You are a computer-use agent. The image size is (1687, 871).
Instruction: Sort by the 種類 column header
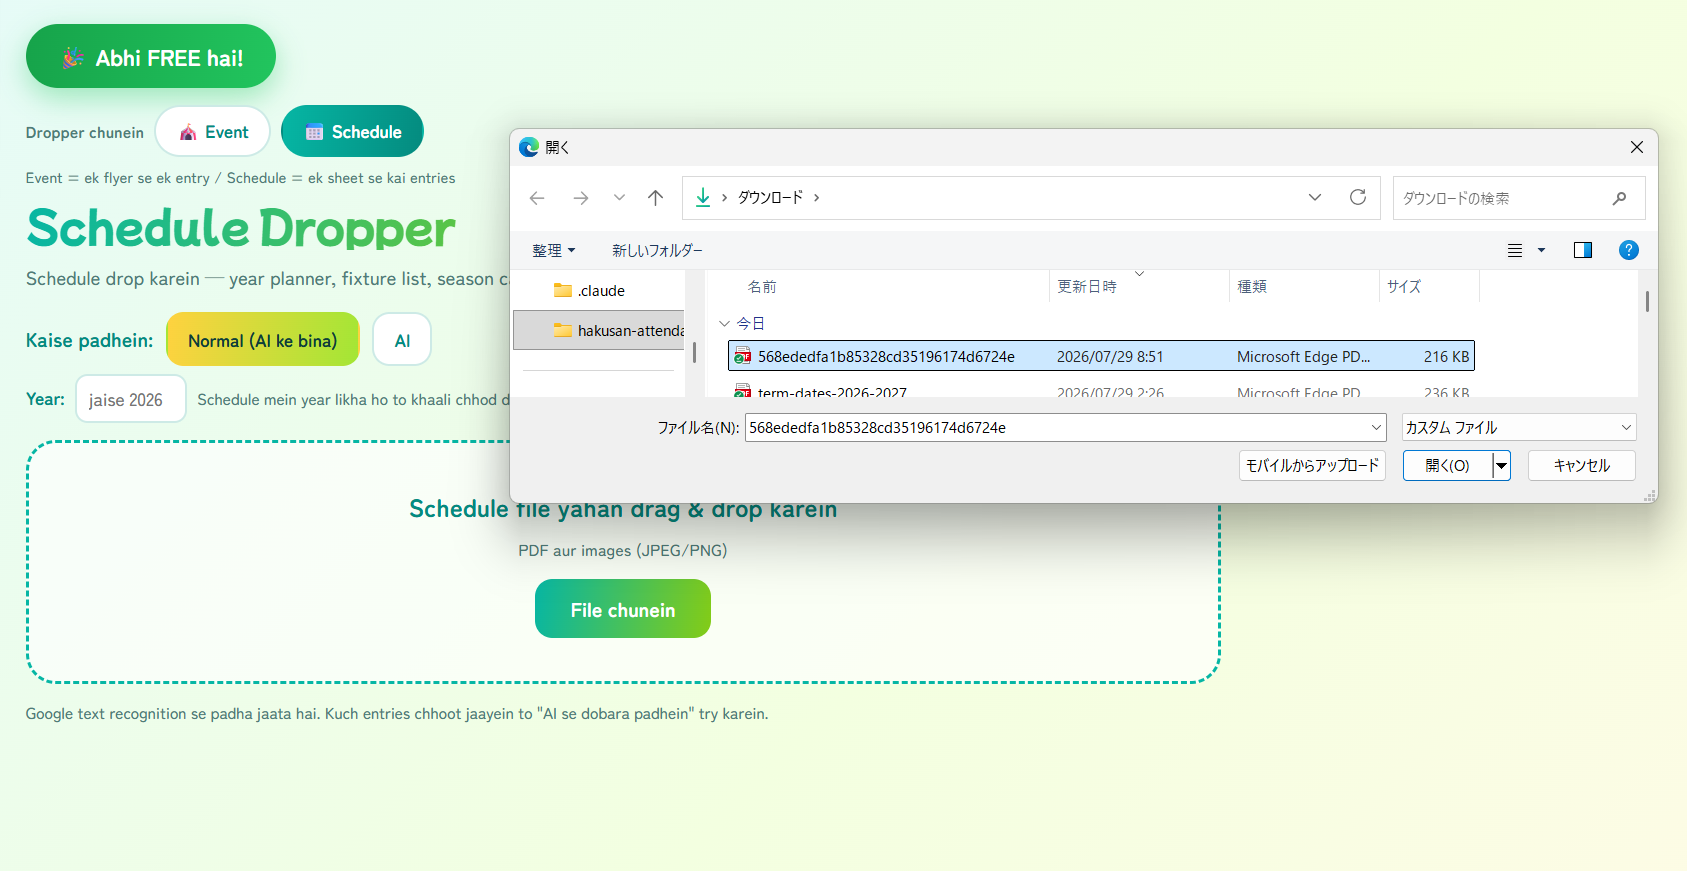(1252, 286)
